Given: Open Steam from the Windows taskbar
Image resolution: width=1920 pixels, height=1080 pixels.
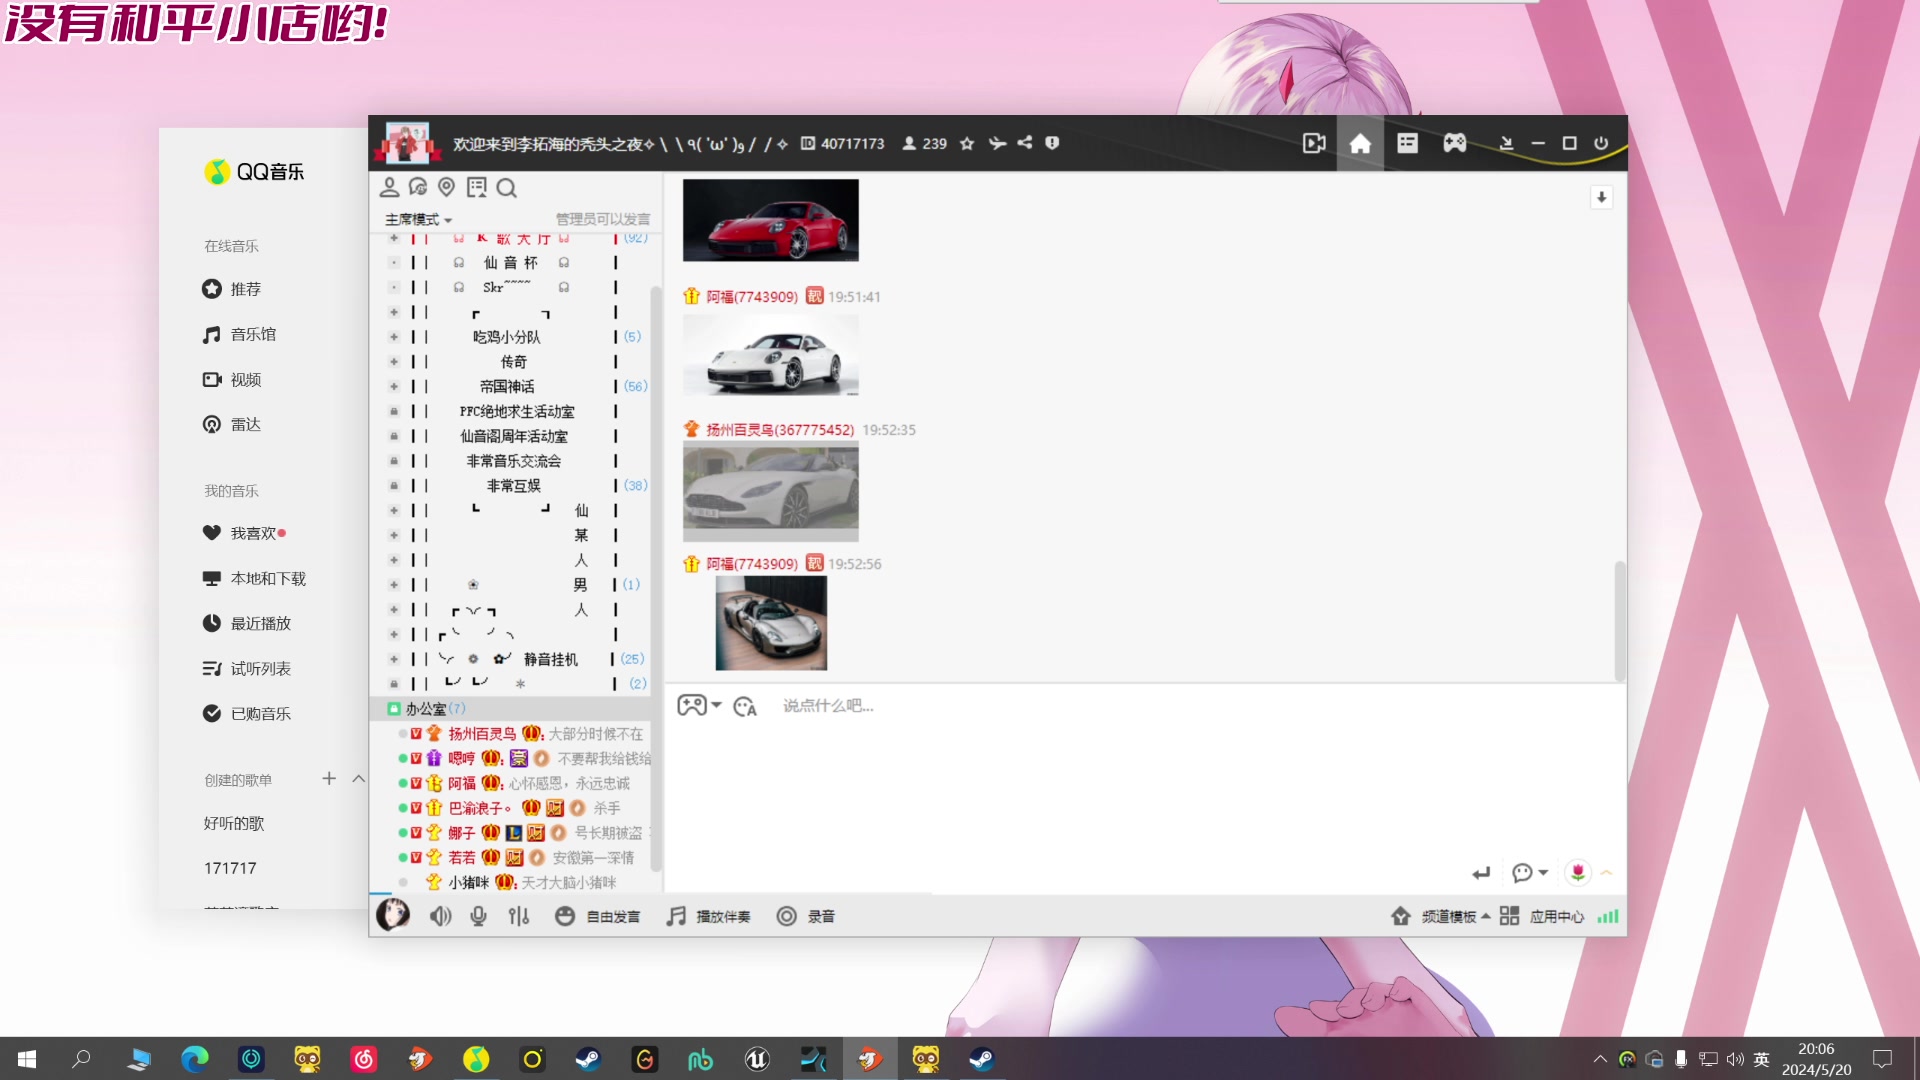Looking at the screenshot, I should pyautogui.click(x=588, y=1059).
